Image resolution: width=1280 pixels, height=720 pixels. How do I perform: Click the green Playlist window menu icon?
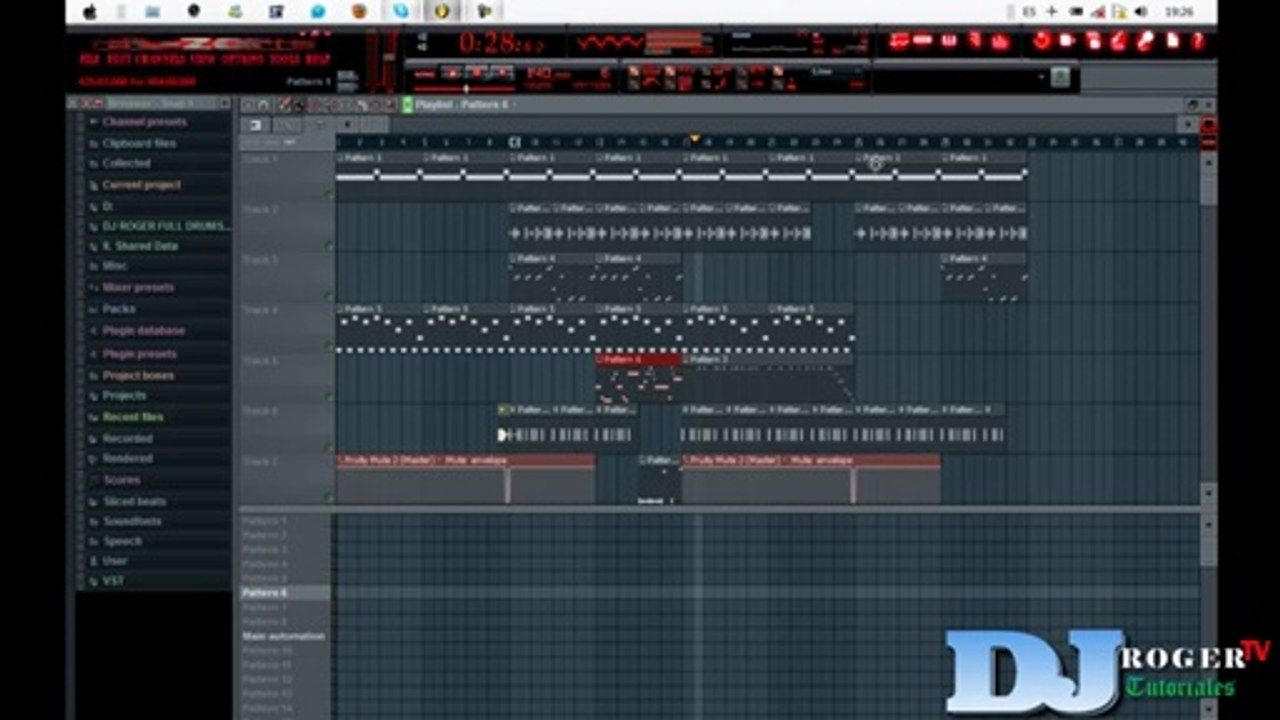(408, 104)
